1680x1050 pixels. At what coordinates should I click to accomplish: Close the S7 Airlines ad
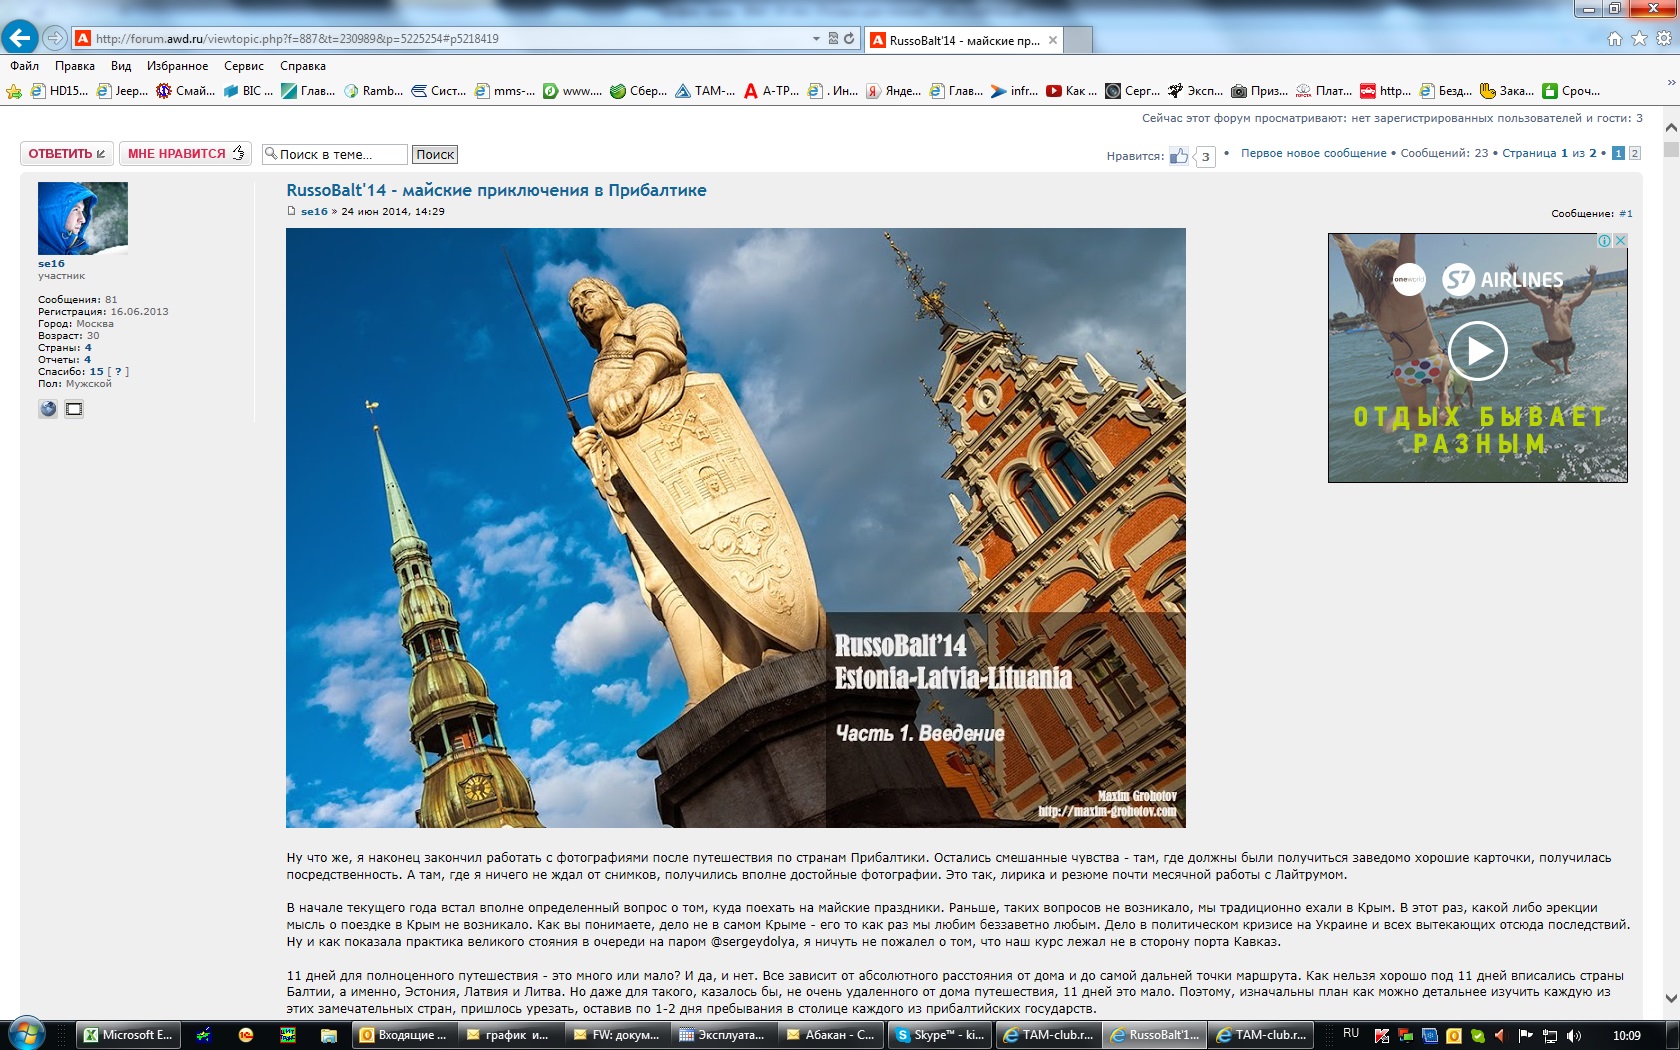(x=1620, y=241)
